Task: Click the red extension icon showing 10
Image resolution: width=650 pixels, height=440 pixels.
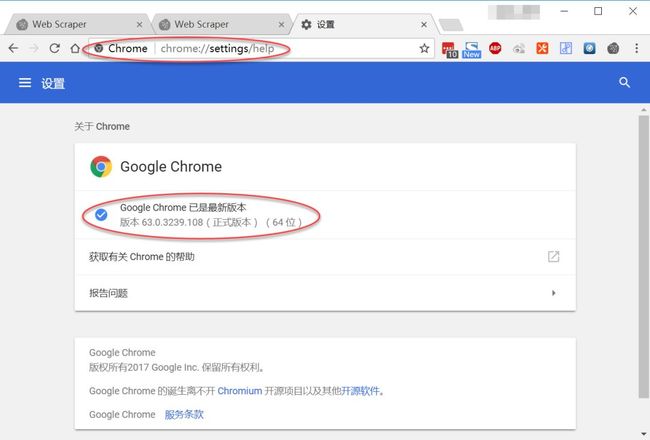Action: (x=449, y=50)
